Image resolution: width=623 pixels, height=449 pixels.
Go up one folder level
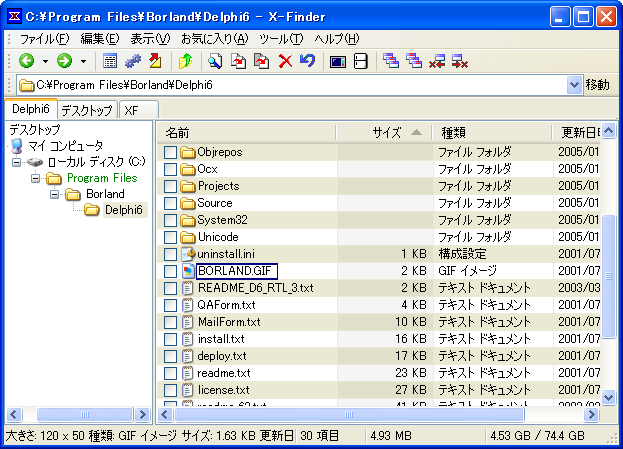point(185,61)
